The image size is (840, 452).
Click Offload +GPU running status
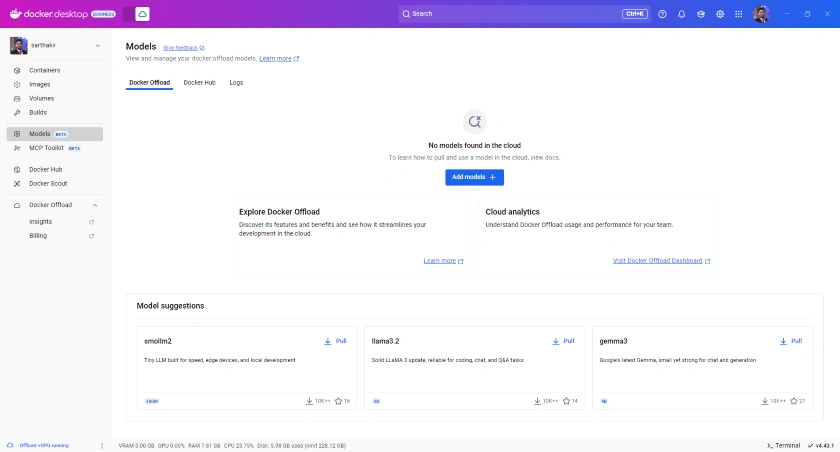[x=44, y=446]
